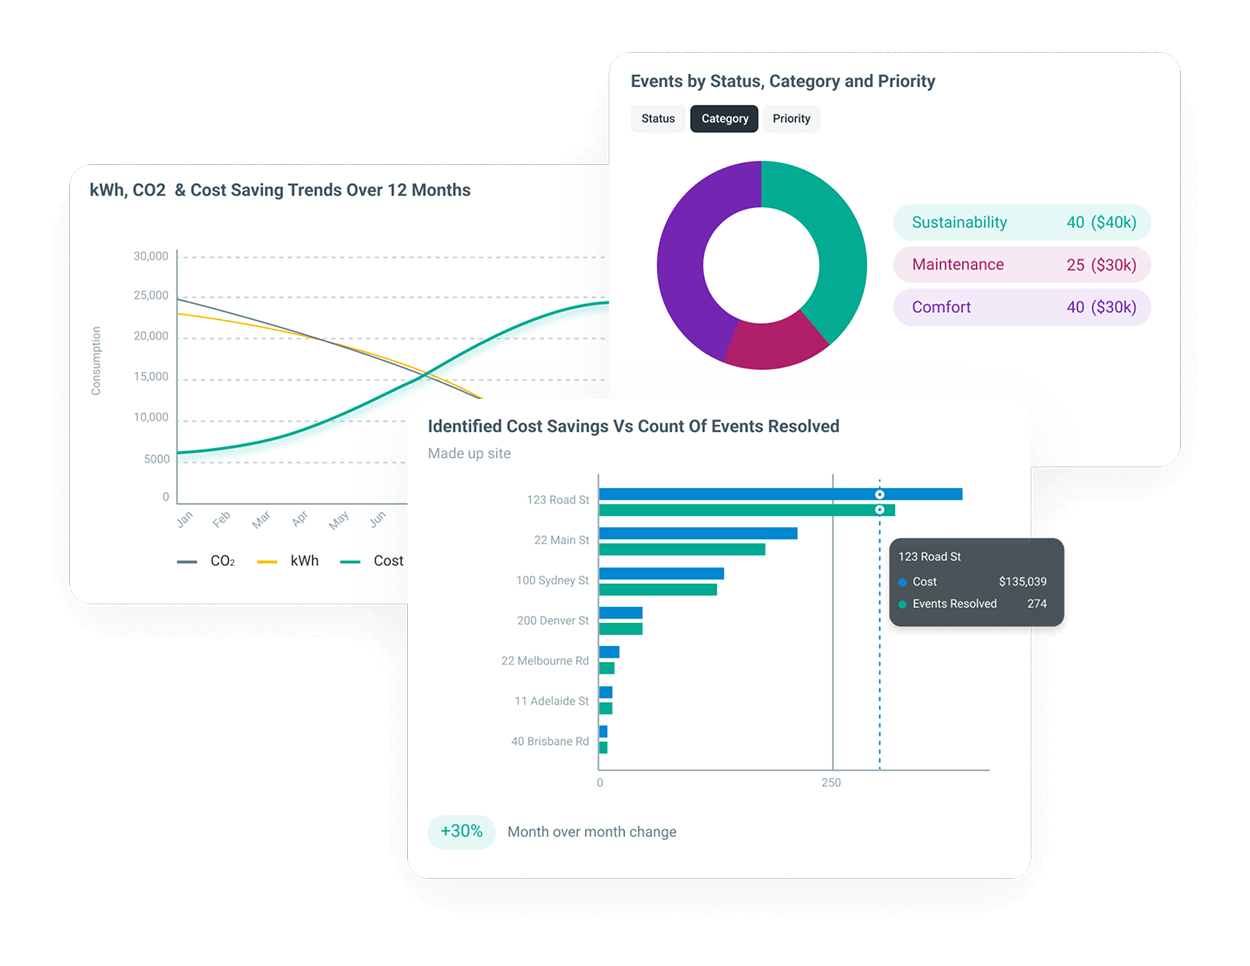Click the 'Made up site' subtitle
This screenshot has height=966, width=1250.
469,454
